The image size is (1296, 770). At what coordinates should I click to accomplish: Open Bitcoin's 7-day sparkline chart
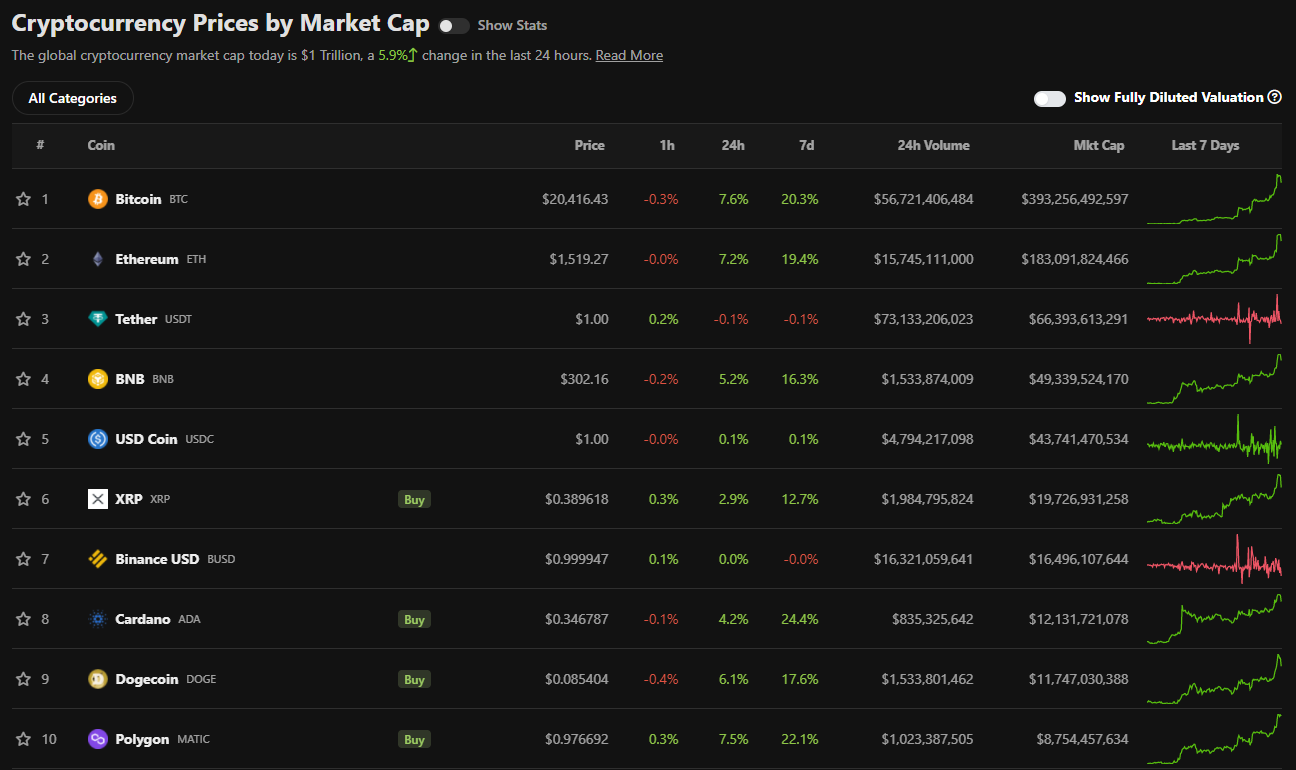pos(1214,199)
